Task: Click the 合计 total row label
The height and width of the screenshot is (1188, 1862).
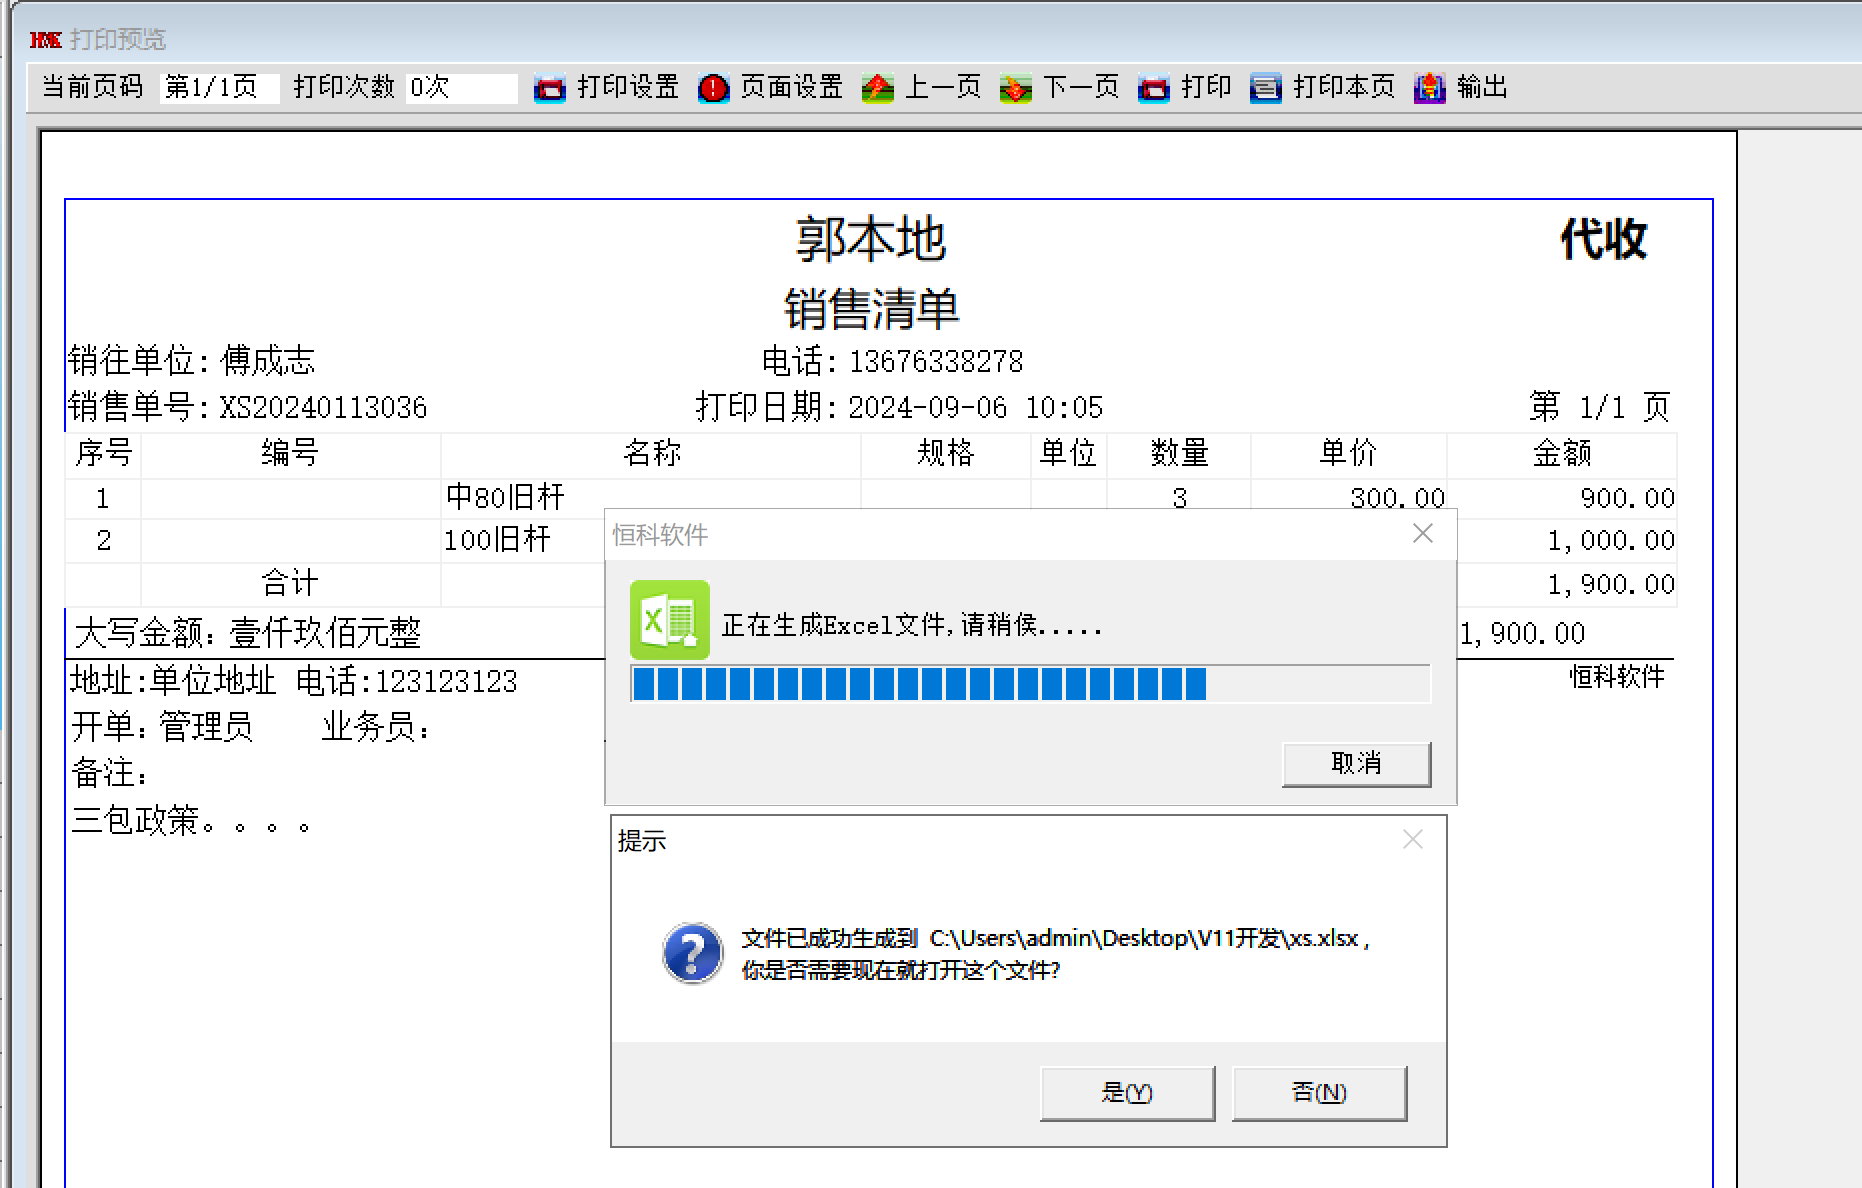Action: (290, 583)
